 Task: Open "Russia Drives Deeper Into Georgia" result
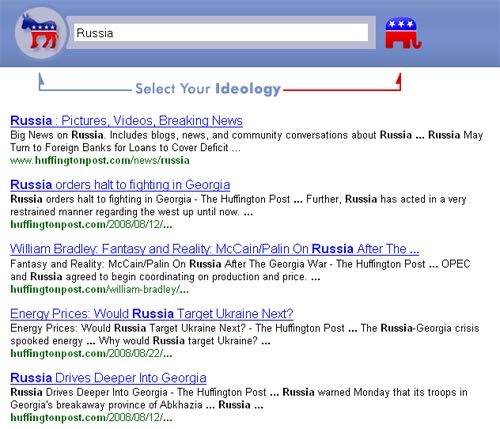(108, 378)
